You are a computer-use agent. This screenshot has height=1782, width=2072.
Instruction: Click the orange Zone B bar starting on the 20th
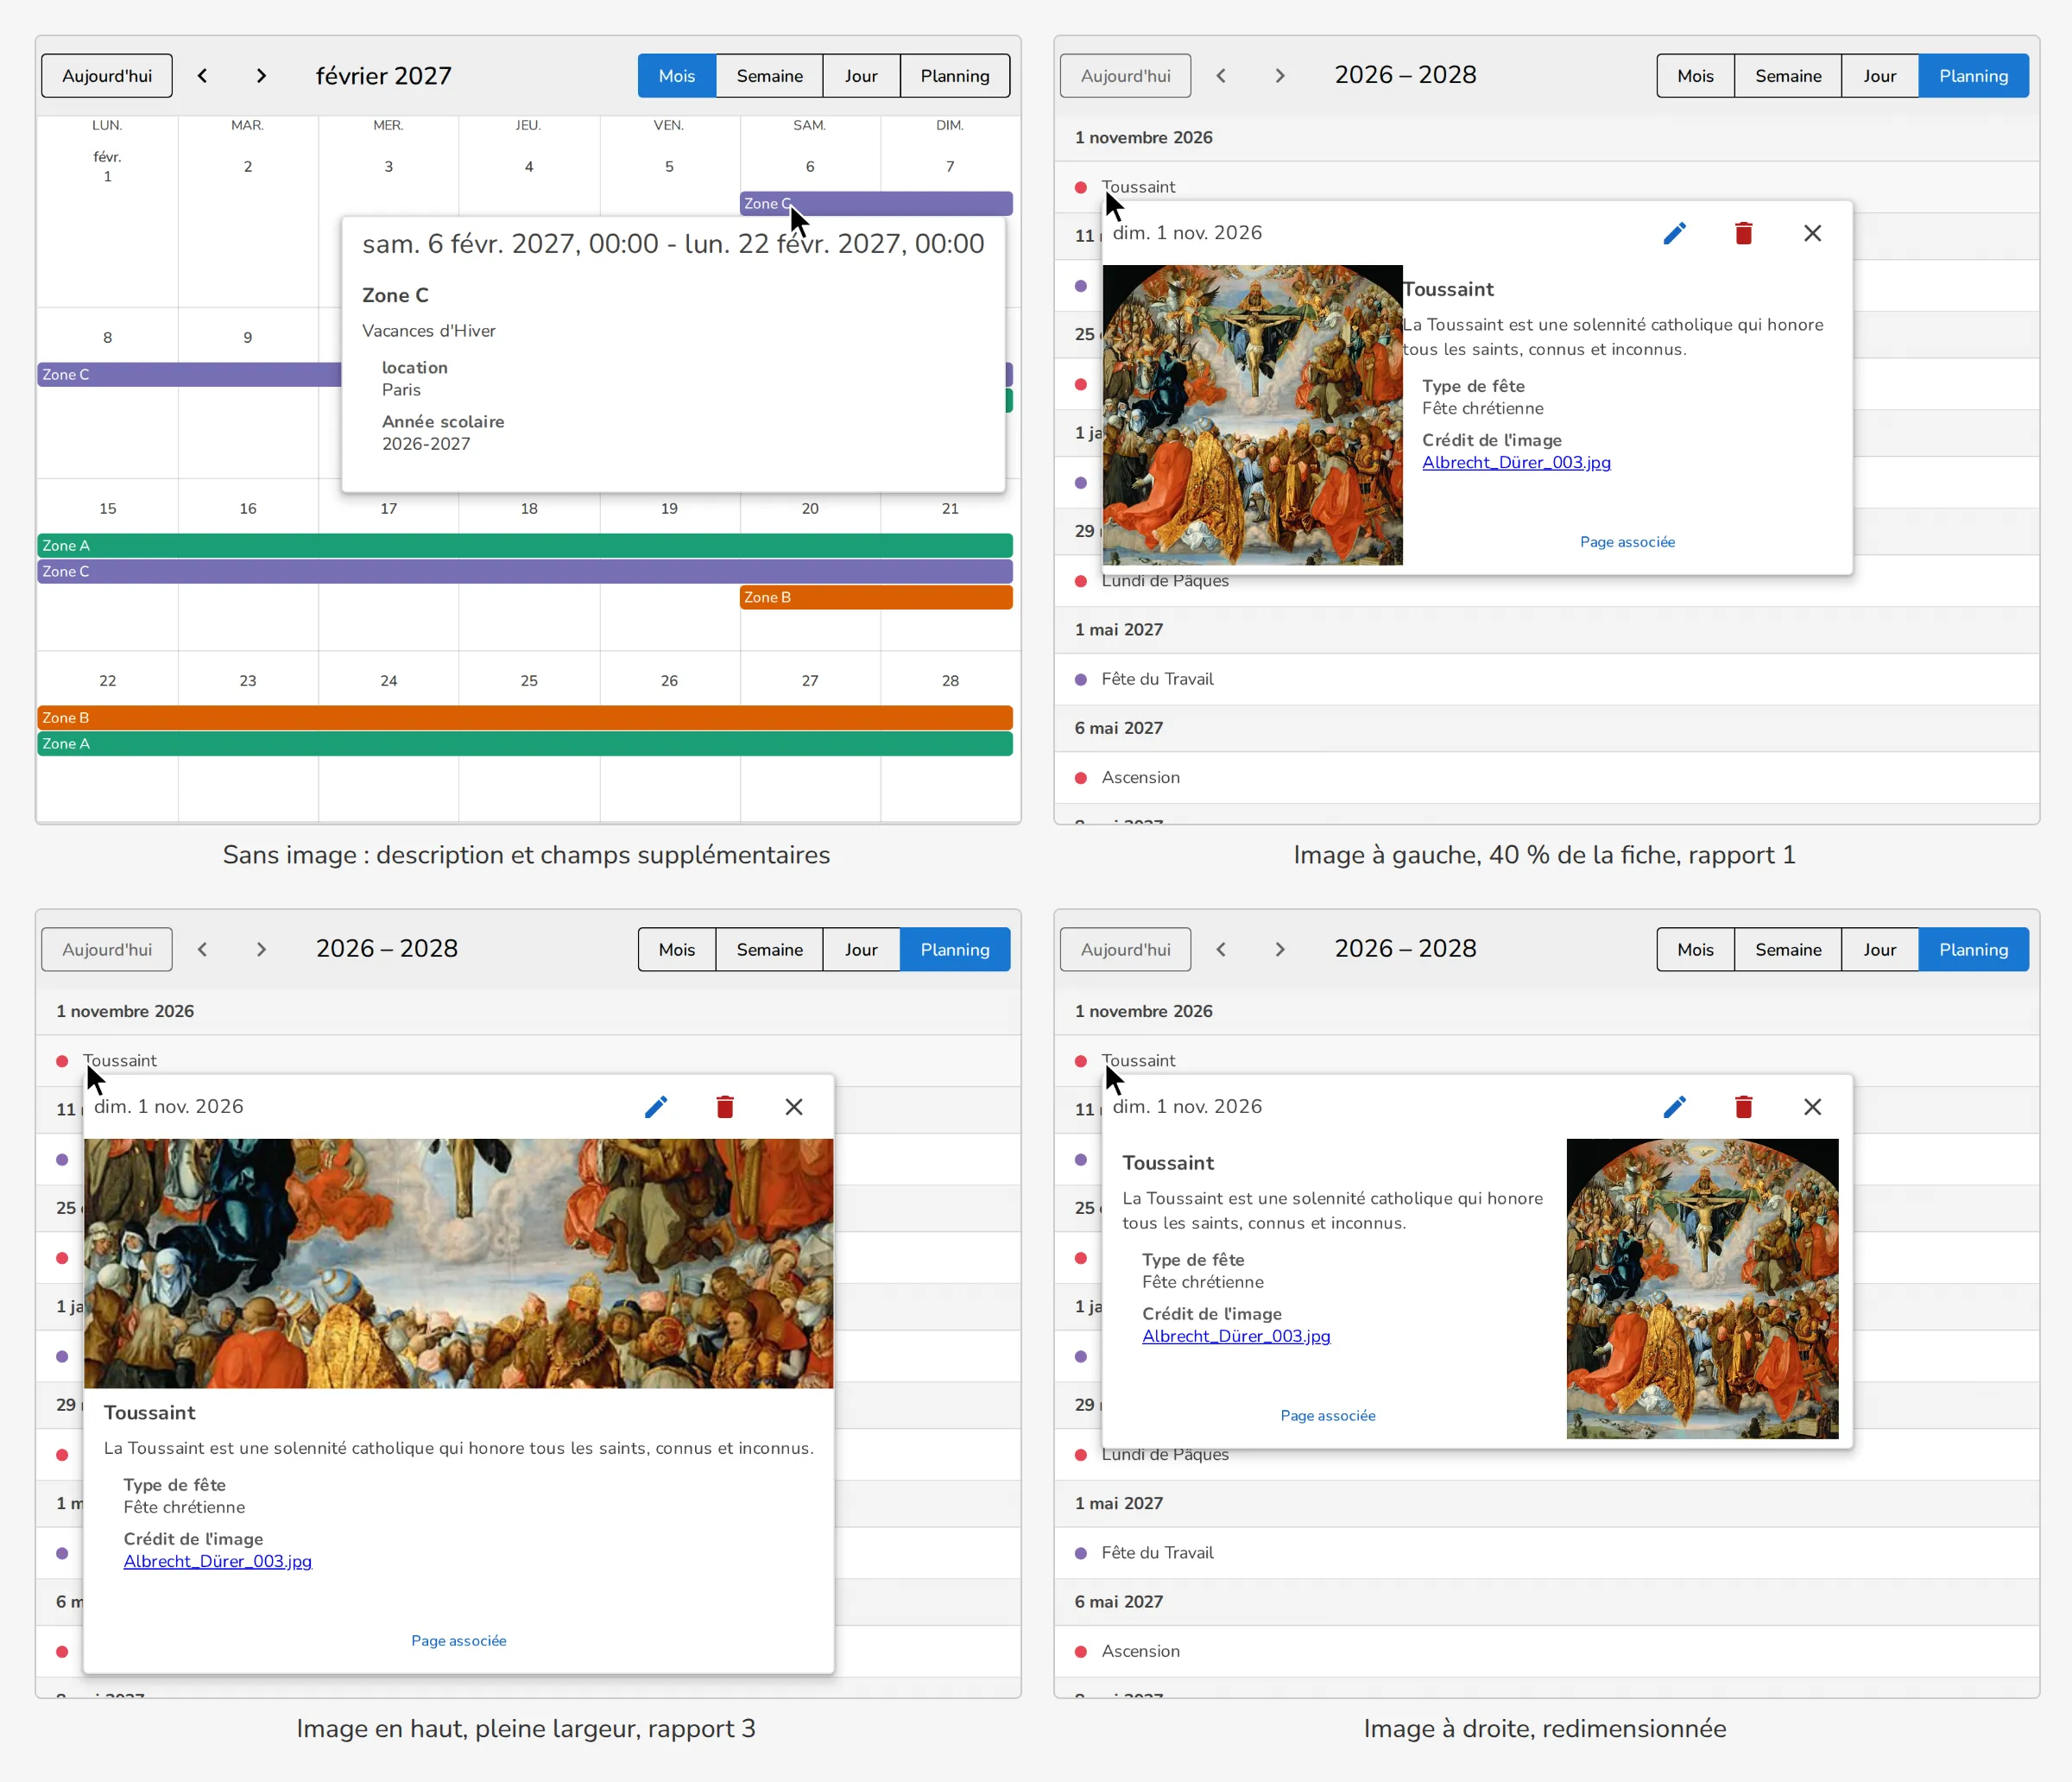click(876, 597)
